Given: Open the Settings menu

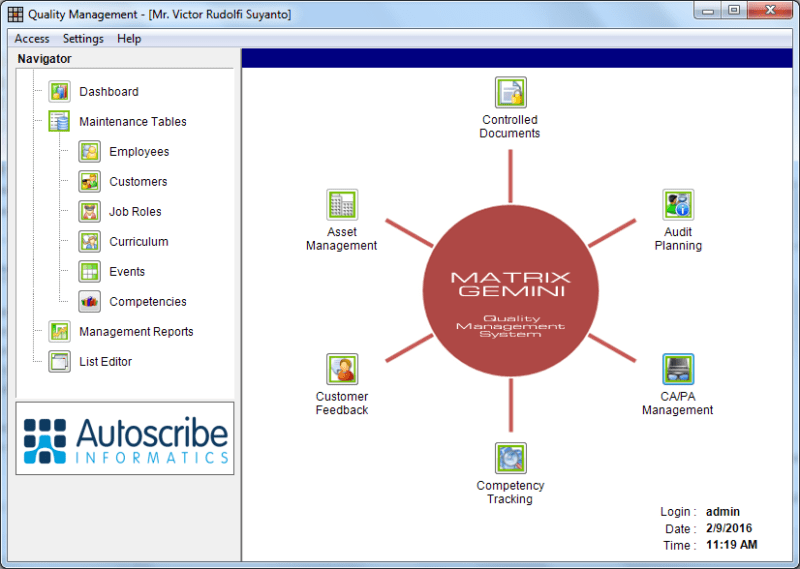Looking at the screenshot, I should pos(83,39).
